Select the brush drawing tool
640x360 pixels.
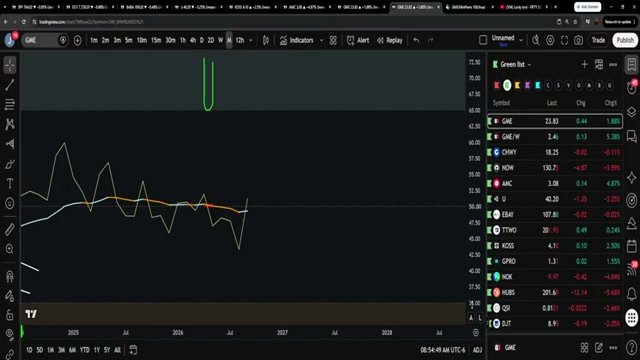tap(10, 164)
